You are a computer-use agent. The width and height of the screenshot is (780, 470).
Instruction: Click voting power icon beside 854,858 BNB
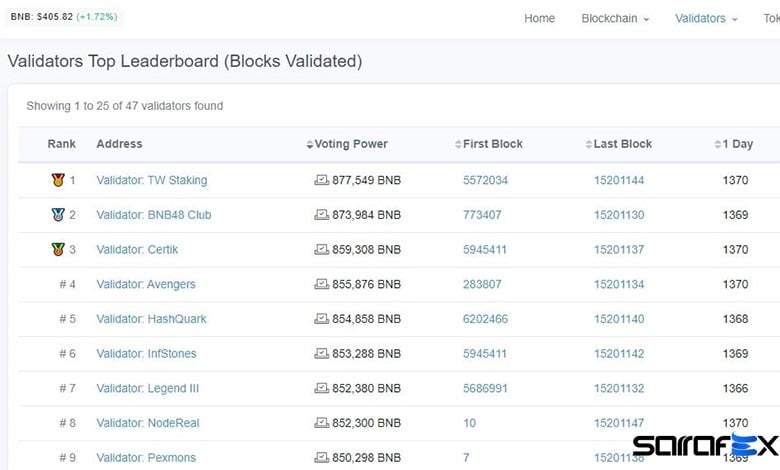pyautogui.click(x=321, y=319)
